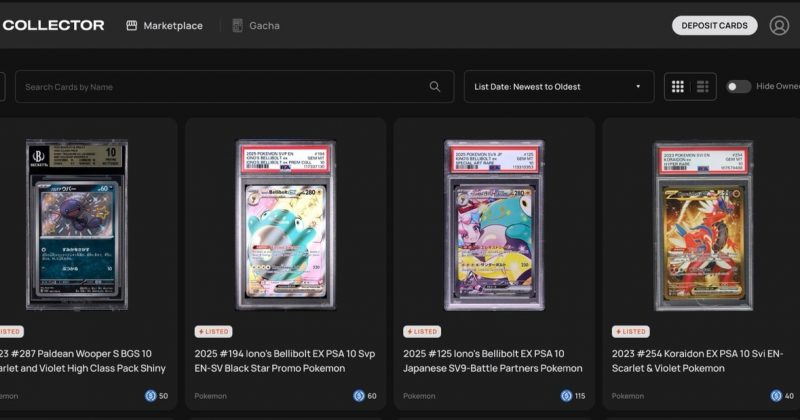This screenshot has height=420, width=800.
Task: Open 2025 #125 Iono's Bellibolt Japanese title
Action: pyautogui.click(x=492, y=361)
